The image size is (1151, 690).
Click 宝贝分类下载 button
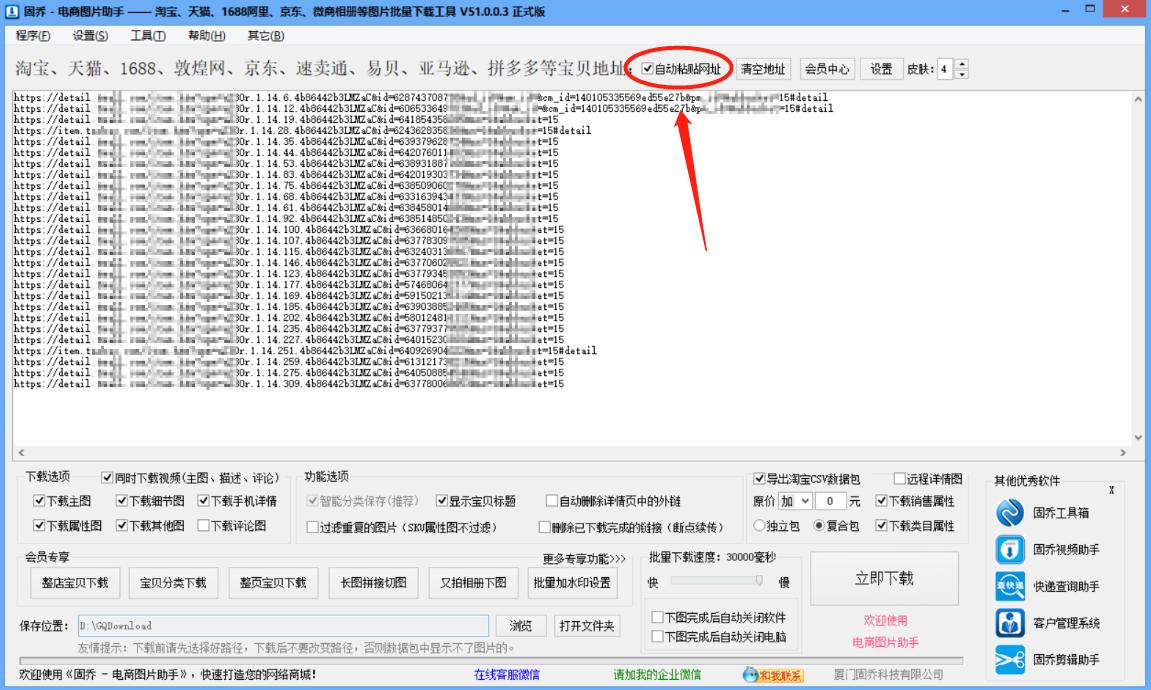[x=173, y=583]
